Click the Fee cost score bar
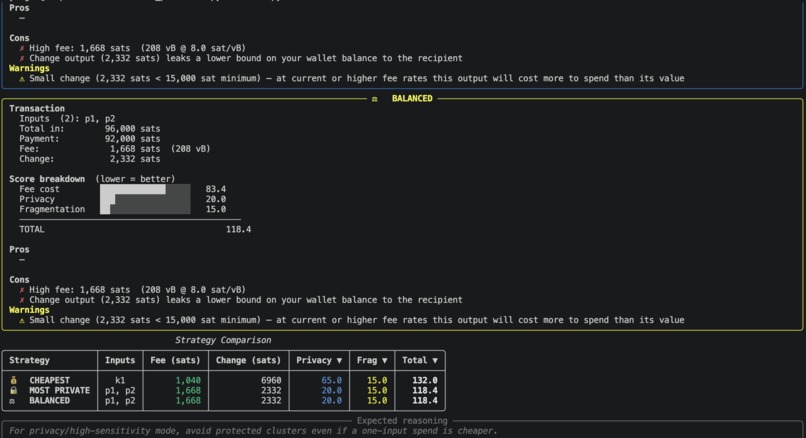Viewport: 806px width, 438px height. [x=145, y=189]
